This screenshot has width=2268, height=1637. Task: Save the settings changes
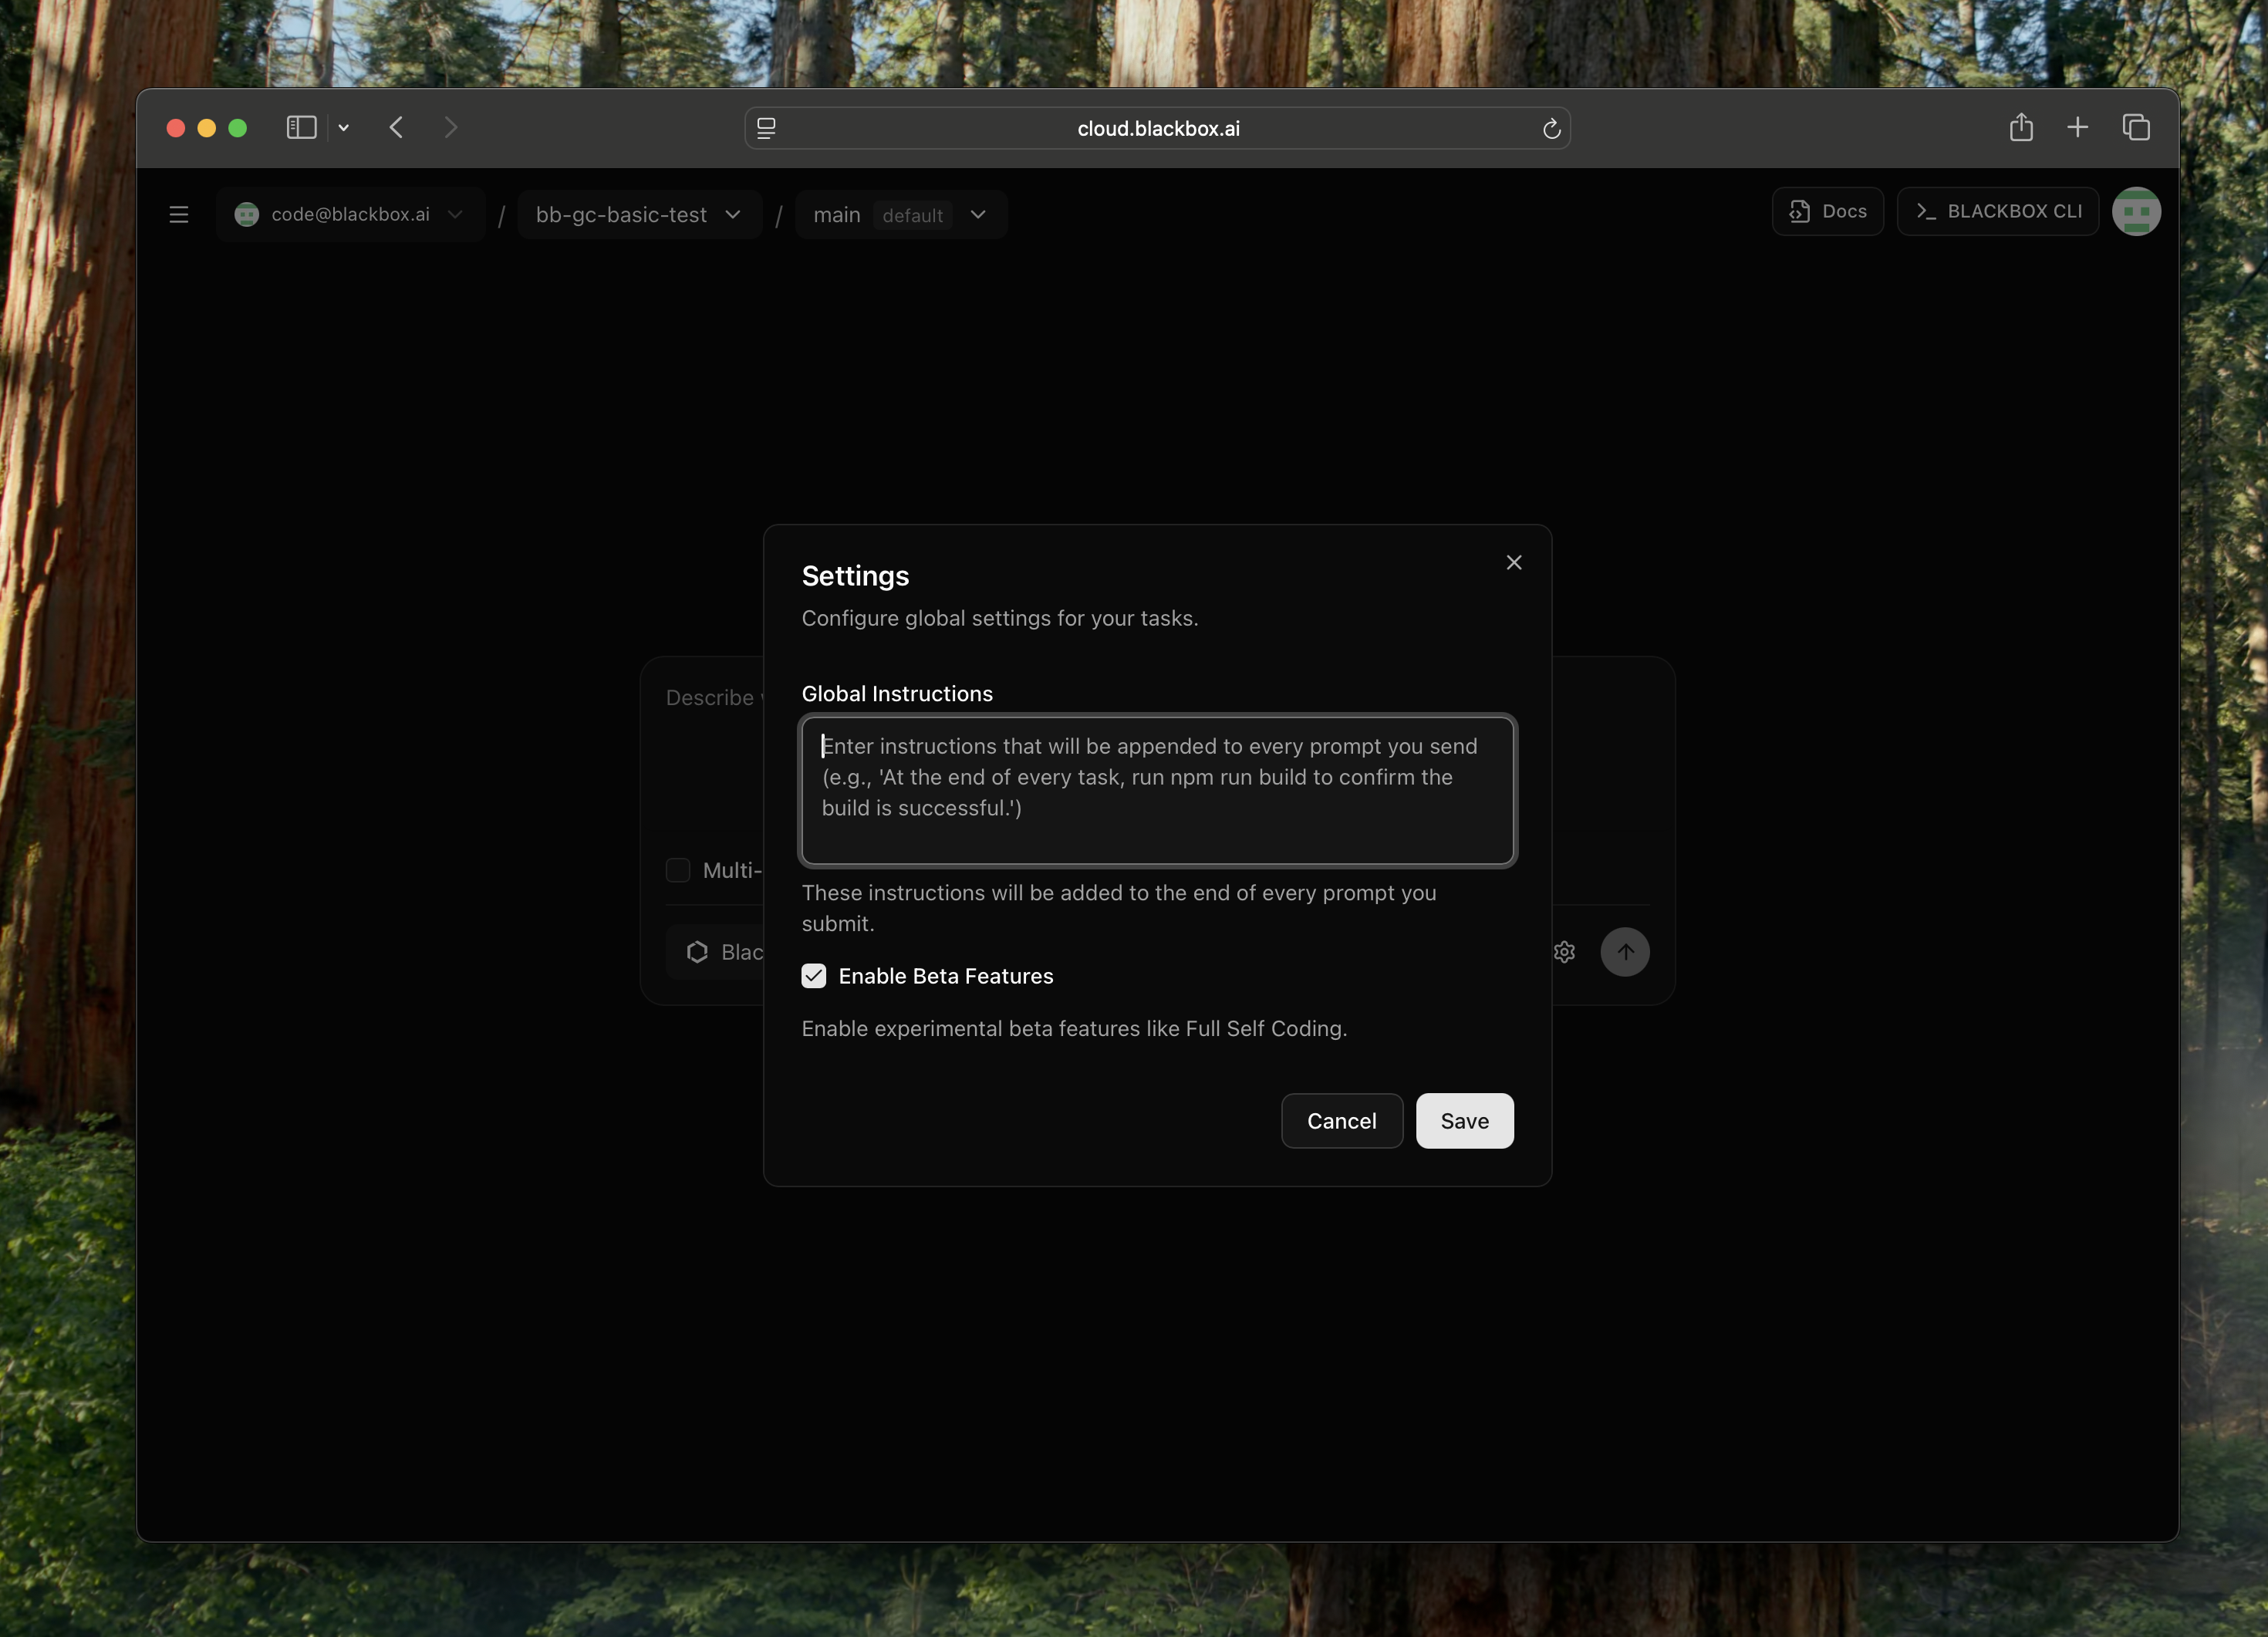pyautogui.click(x=1463, y=1121)
